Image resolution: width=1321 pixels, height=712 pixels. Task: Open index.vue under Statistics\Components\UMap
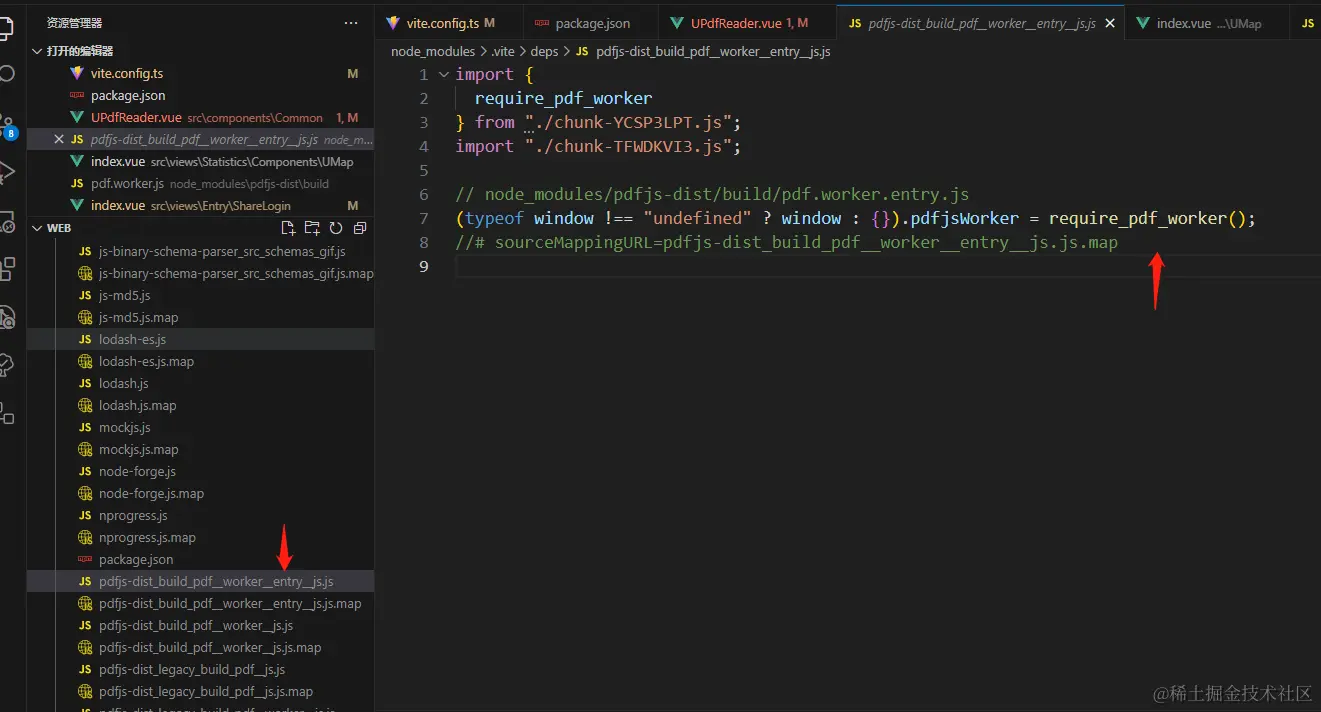[x=200, y=161]
